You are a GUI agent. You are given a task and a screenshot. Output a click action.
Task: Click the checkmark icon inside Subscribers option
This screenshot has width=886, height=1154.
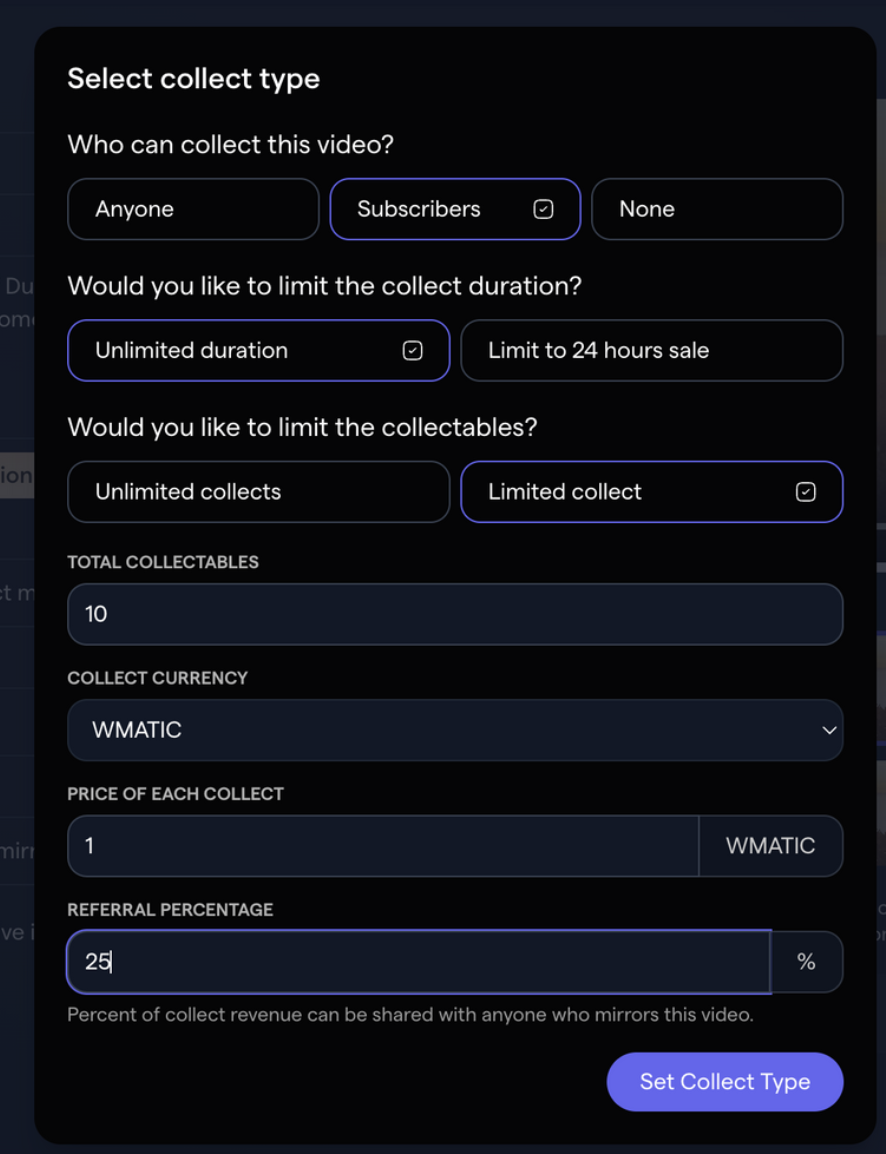pyautogui.click(x=541, y=209)
